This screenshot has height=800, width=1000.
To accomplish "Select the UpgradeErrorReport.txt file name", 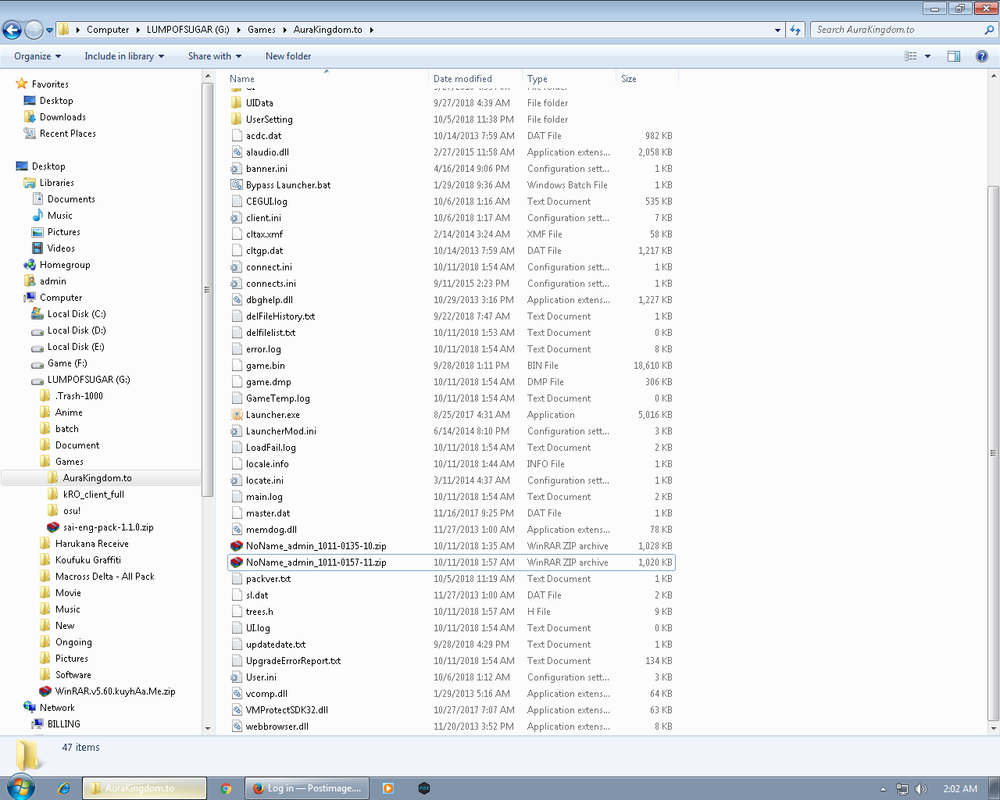I will [x=293, y=661].
